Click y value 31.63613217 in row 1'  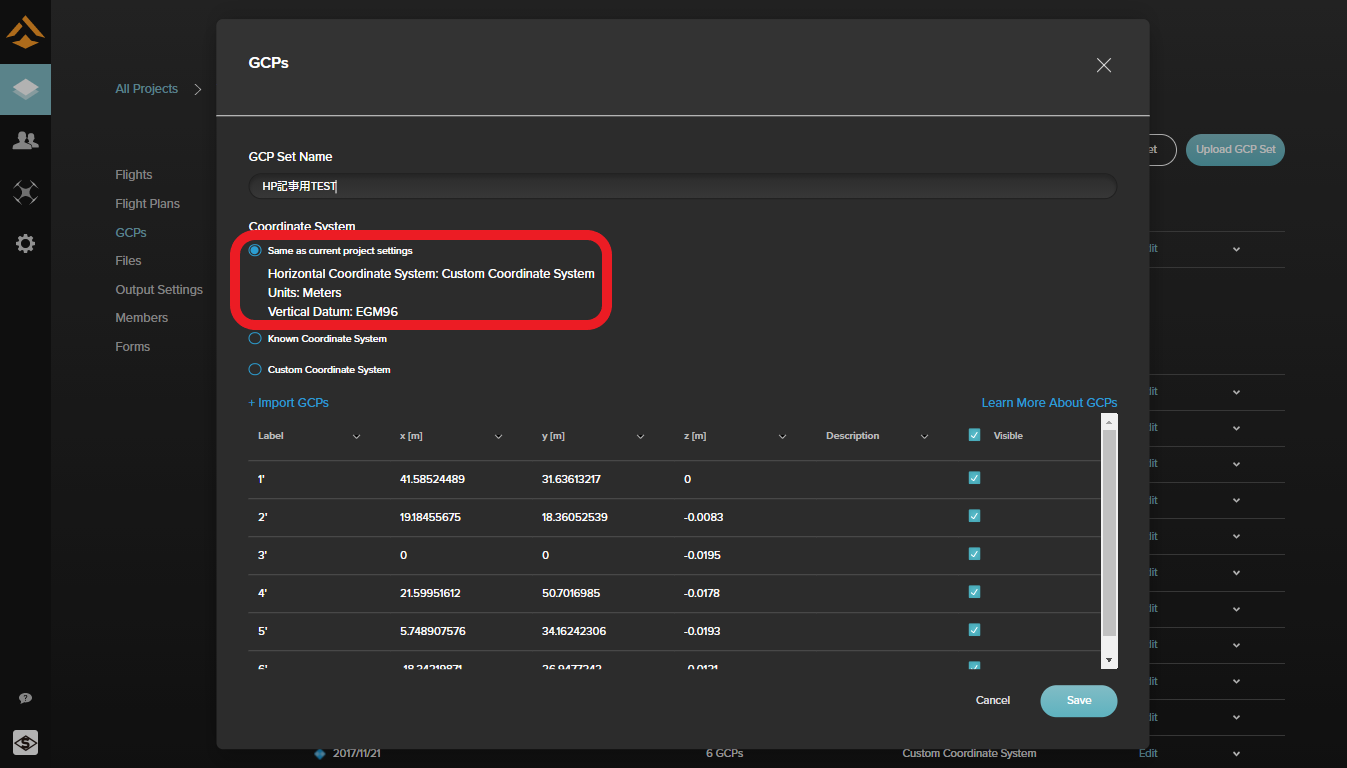click(571, 480)
